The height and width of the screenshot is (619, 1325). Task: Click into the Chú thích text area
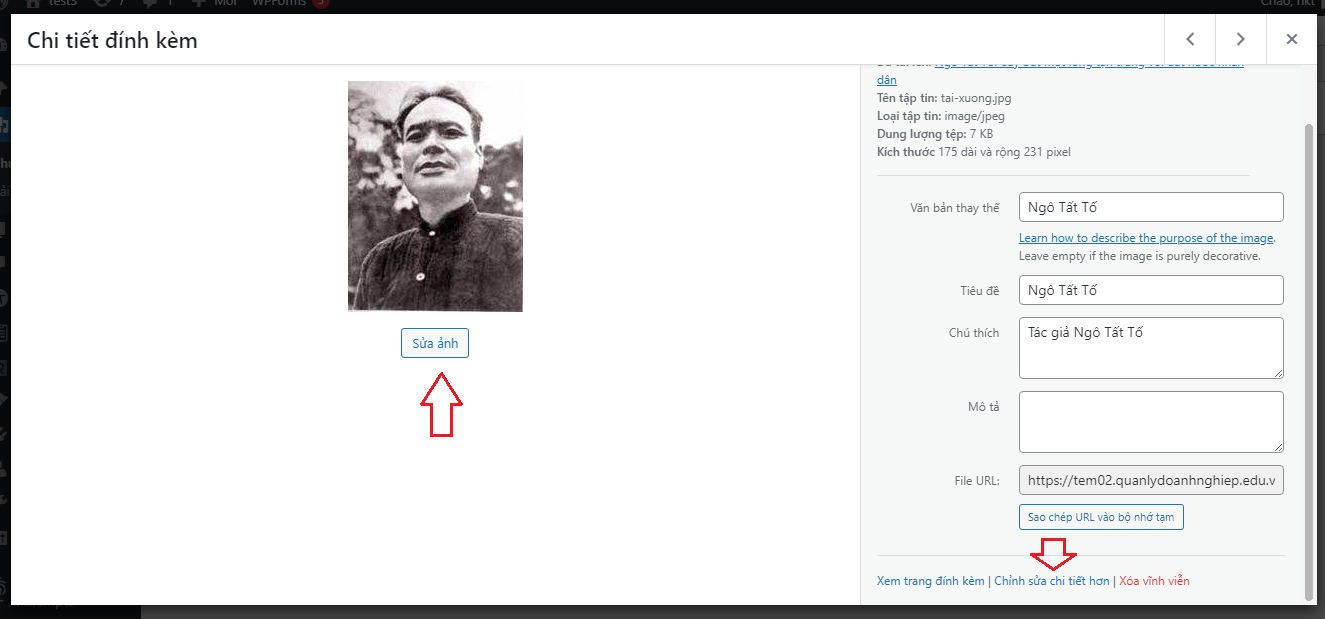(1151, 348)
